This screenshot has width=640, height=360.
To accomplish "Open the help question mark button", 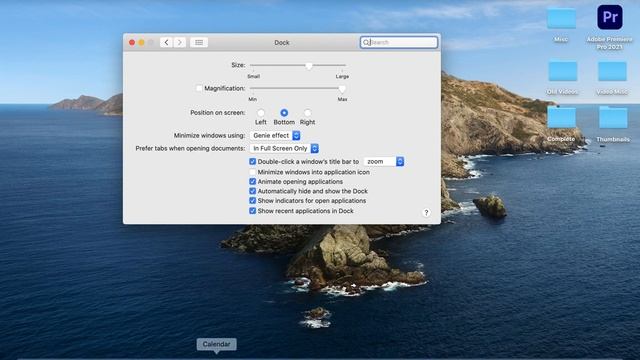I will click(426, 213).
